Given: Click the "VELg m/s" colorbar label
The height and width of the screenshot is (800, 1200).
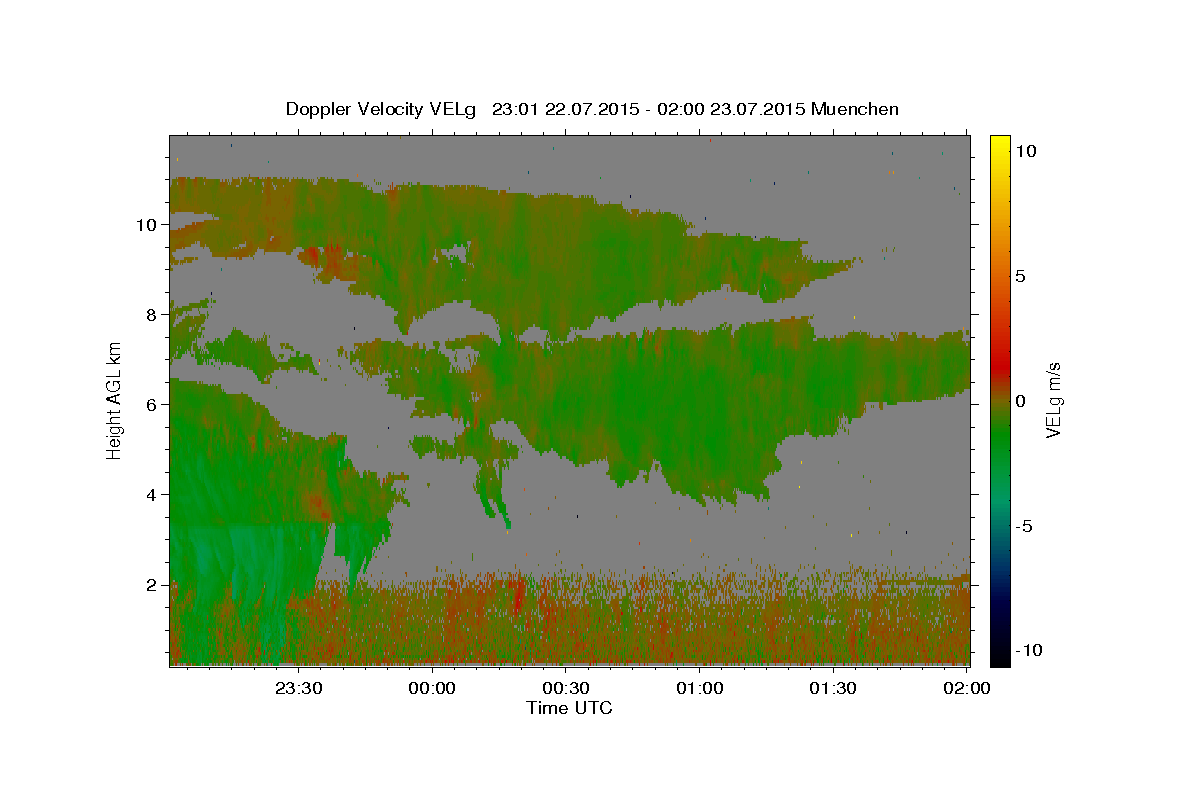Looking at the screenshot, I should (1054, 400).
